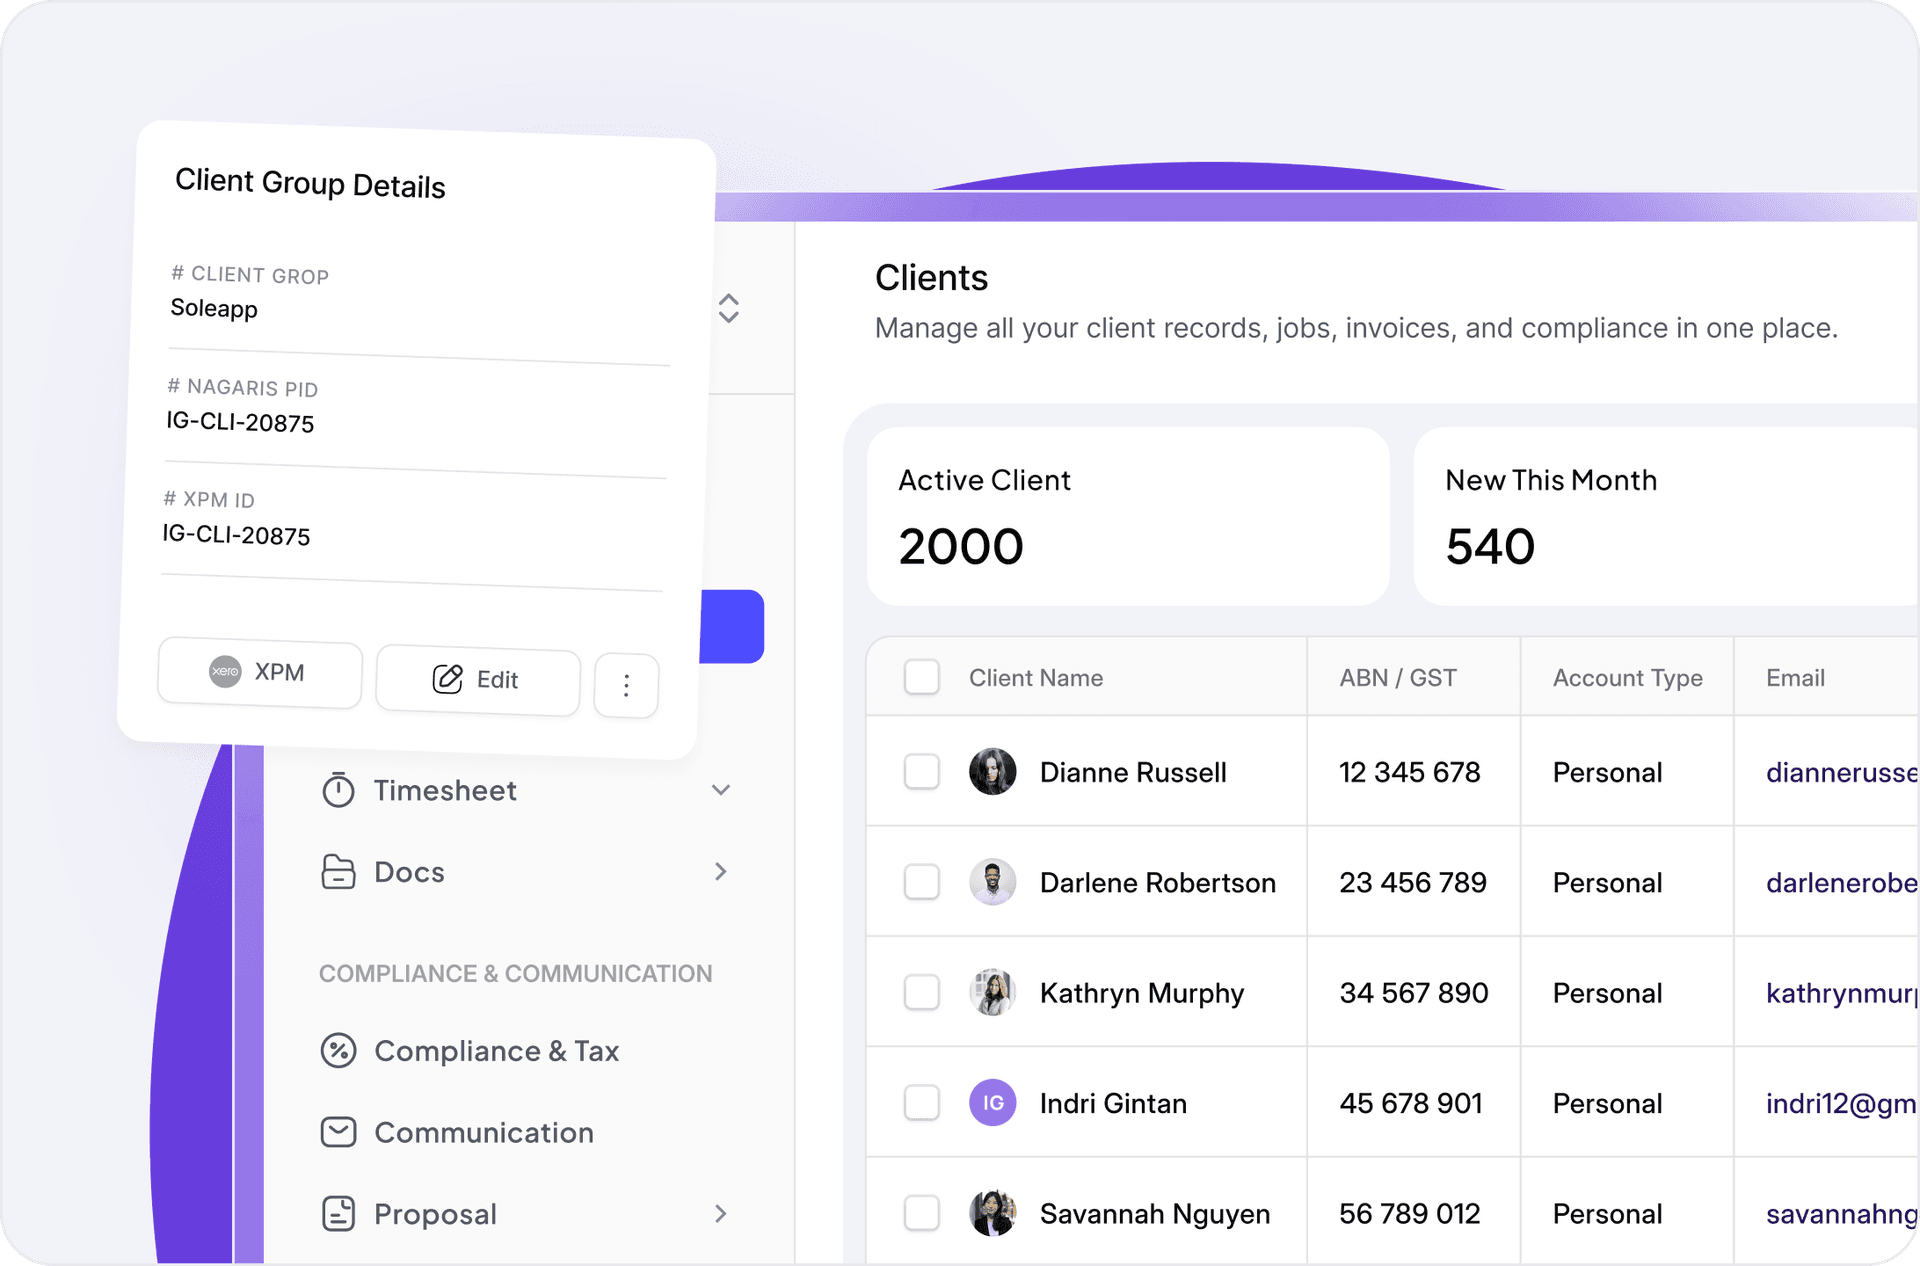Viewport: 1920px width, 1266px height.
Task: Open the Docs menu item
Action: pos(526,872)
